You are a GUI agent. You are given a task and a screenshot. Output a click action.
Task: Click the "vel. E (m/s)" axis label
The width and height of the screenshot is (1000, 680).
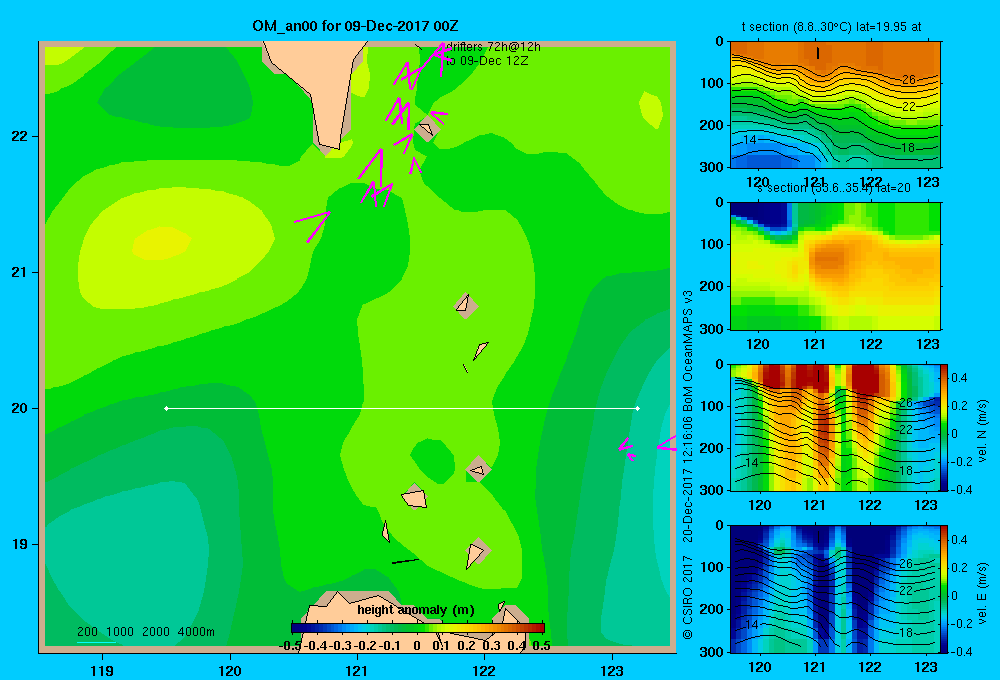tap(983, 593)
